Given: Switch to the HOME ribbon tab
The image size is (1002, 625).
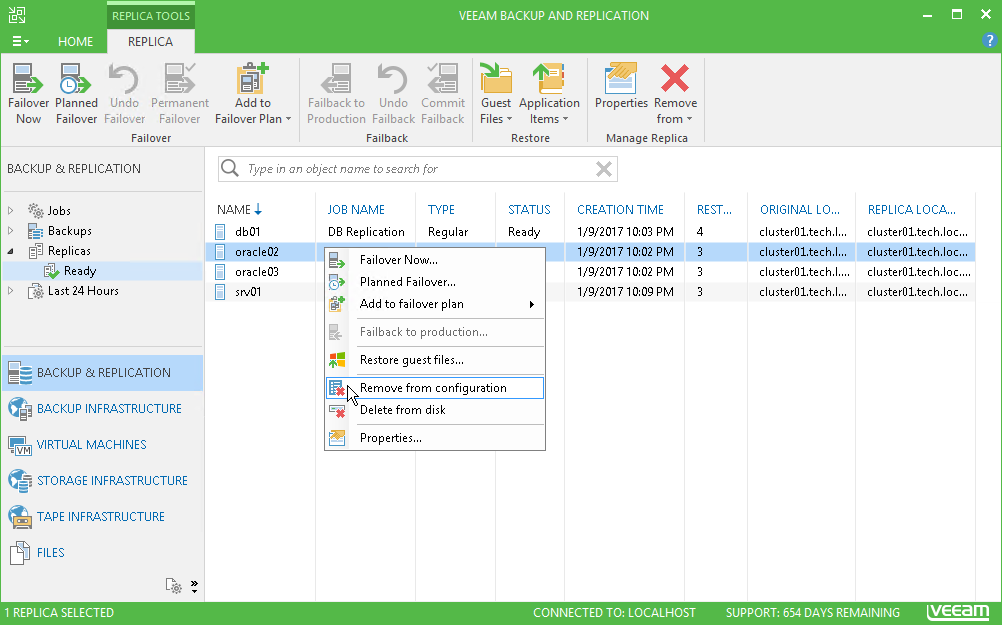Looking at the screenshot, I should tap(75, 42).
